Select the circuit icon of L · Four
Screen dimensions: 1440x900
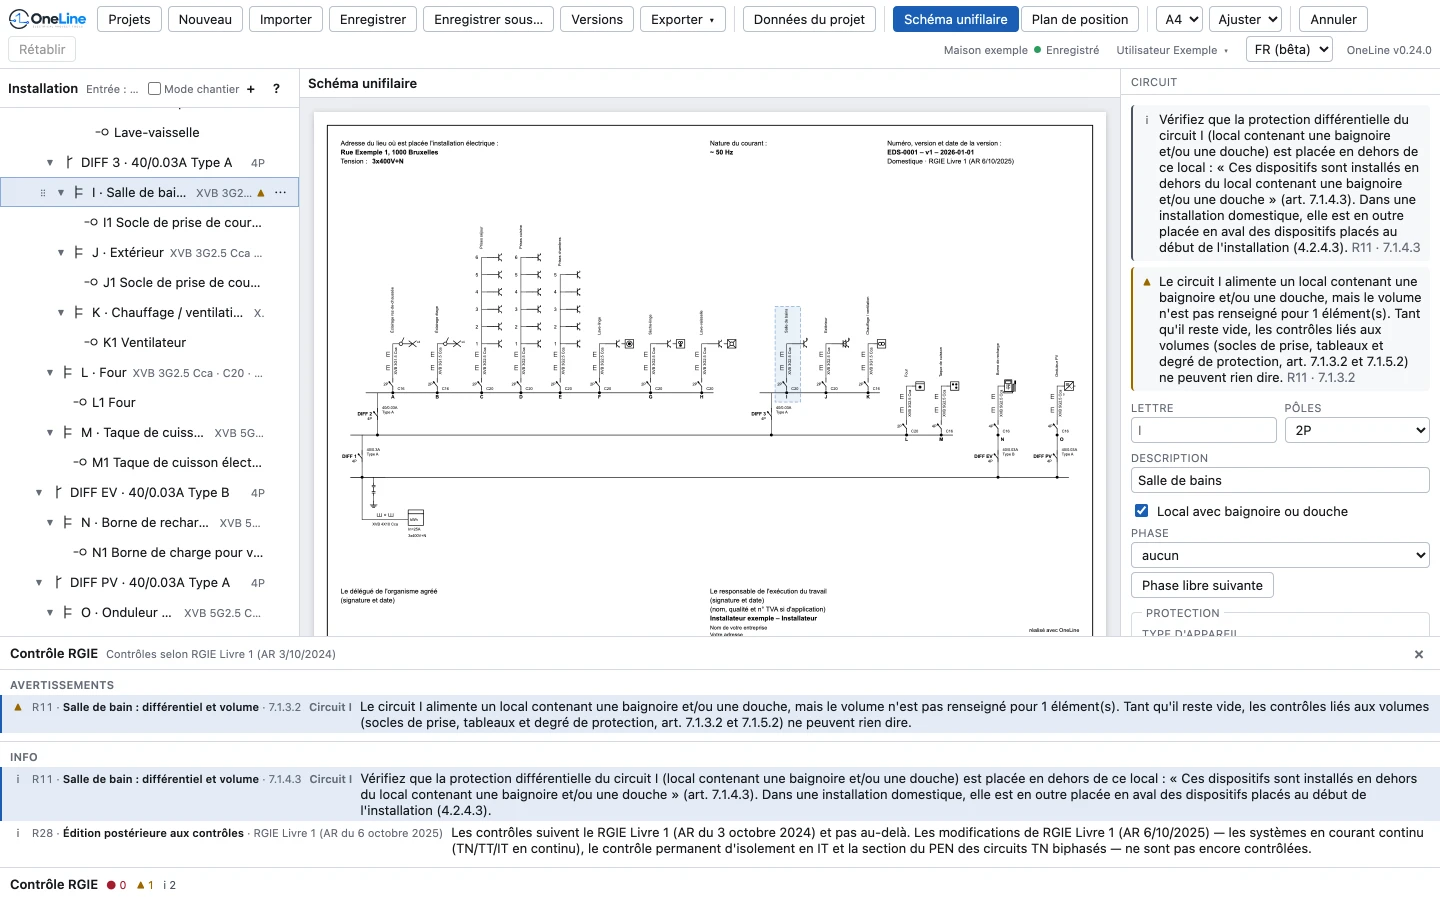click(67, 373)
